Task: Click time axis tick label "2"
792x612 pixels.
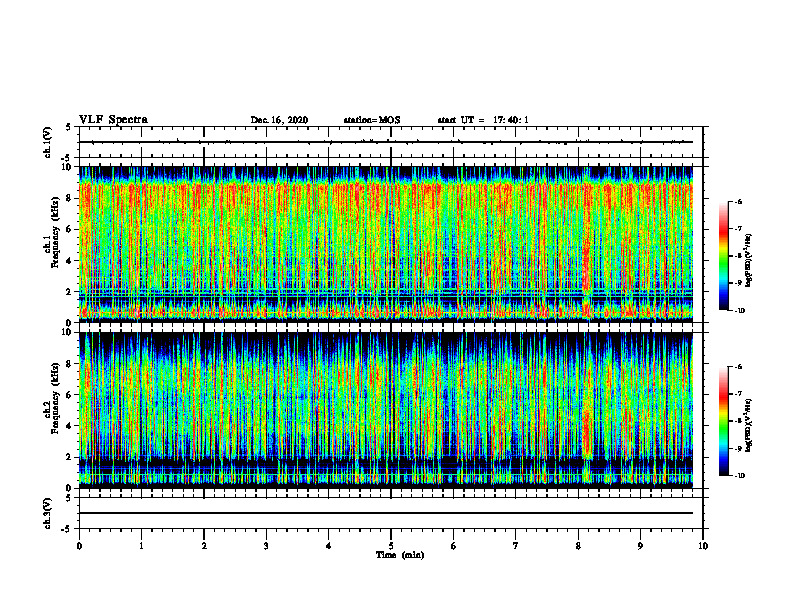Action: (204, 546)
